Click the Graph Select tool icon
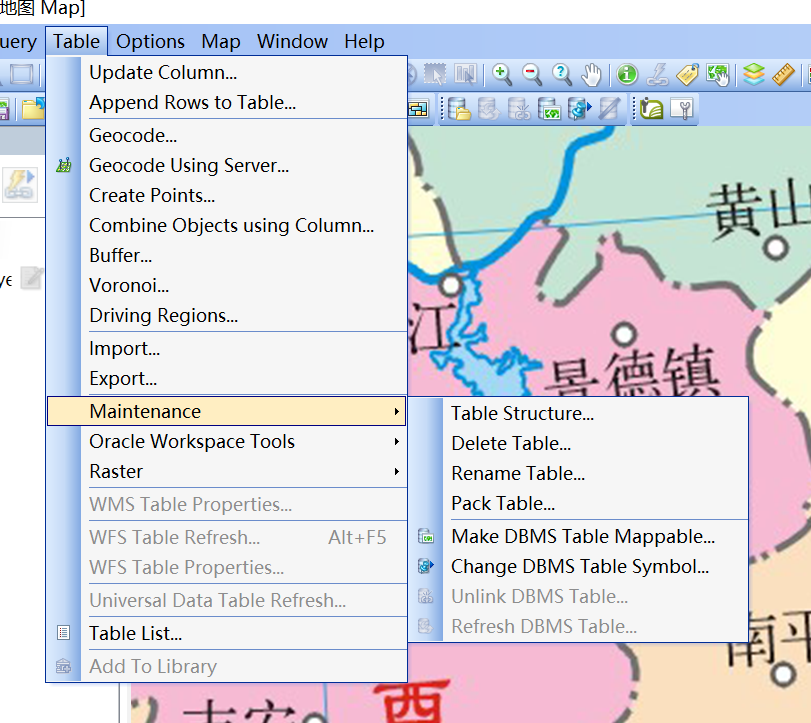The height and width of the screenshot is (723, 811). point(465,74)
